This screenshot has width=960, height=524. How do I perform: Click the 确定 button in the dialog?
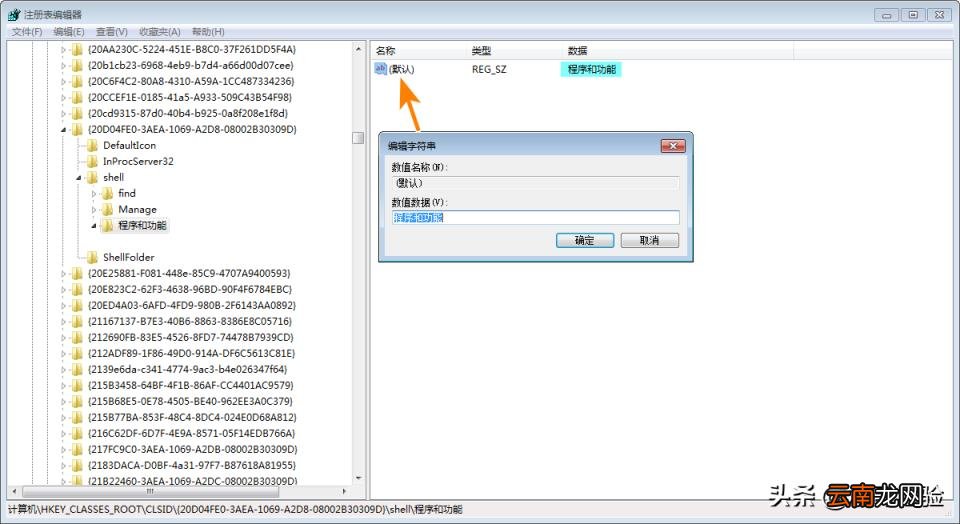click(585, 241)
